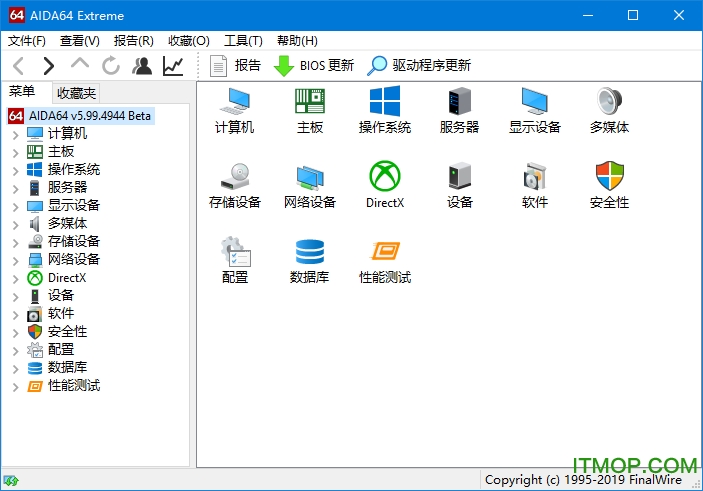Open the 文件(F) menu
Viewport: 703px width, 491px height.
coord(26,41)
